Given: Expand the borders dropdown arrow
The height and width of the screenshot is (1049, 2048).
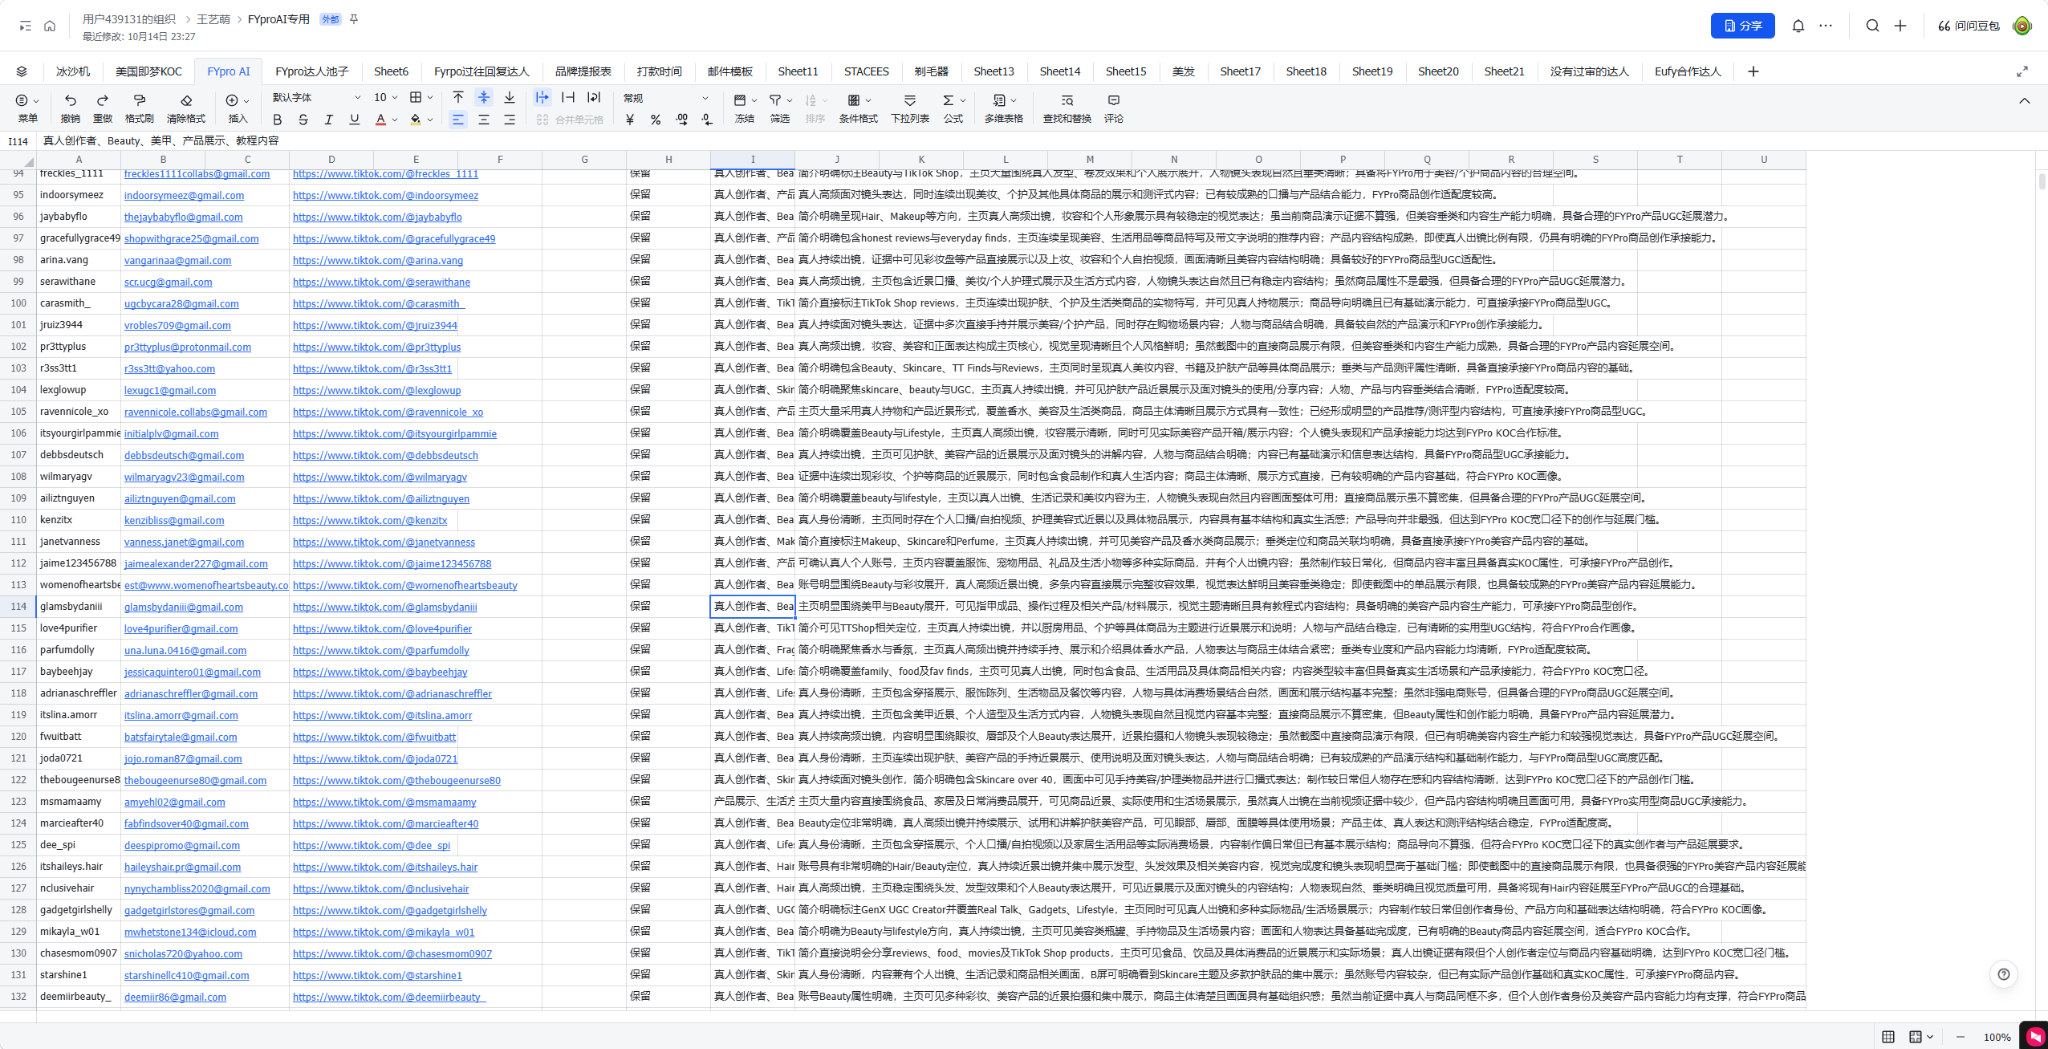Looking at the screenshot, I should point(430,98).
